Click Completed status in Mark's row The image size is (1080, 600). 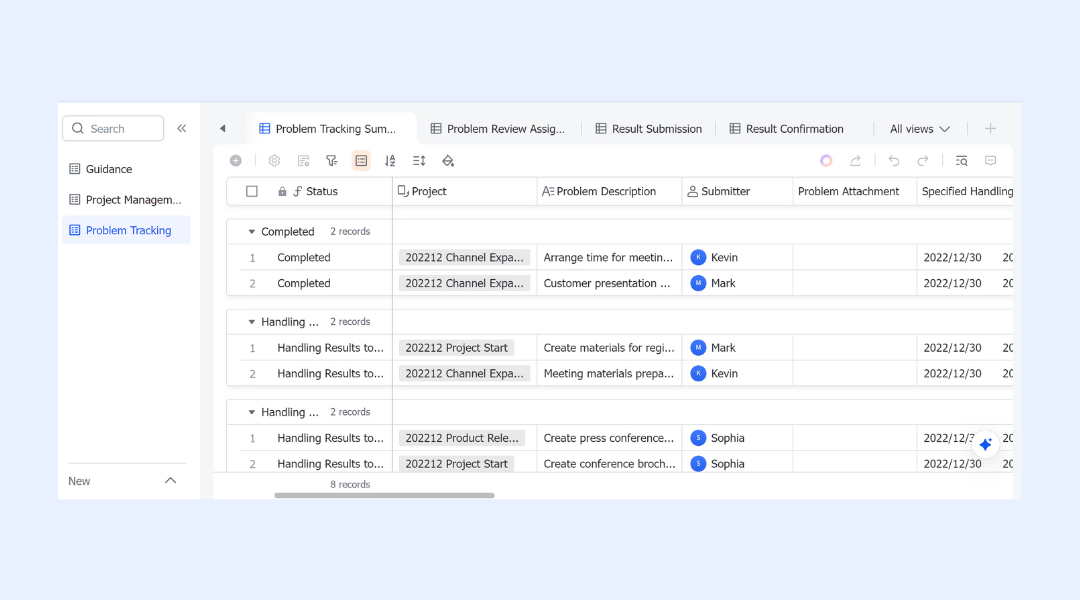[304, 283]
